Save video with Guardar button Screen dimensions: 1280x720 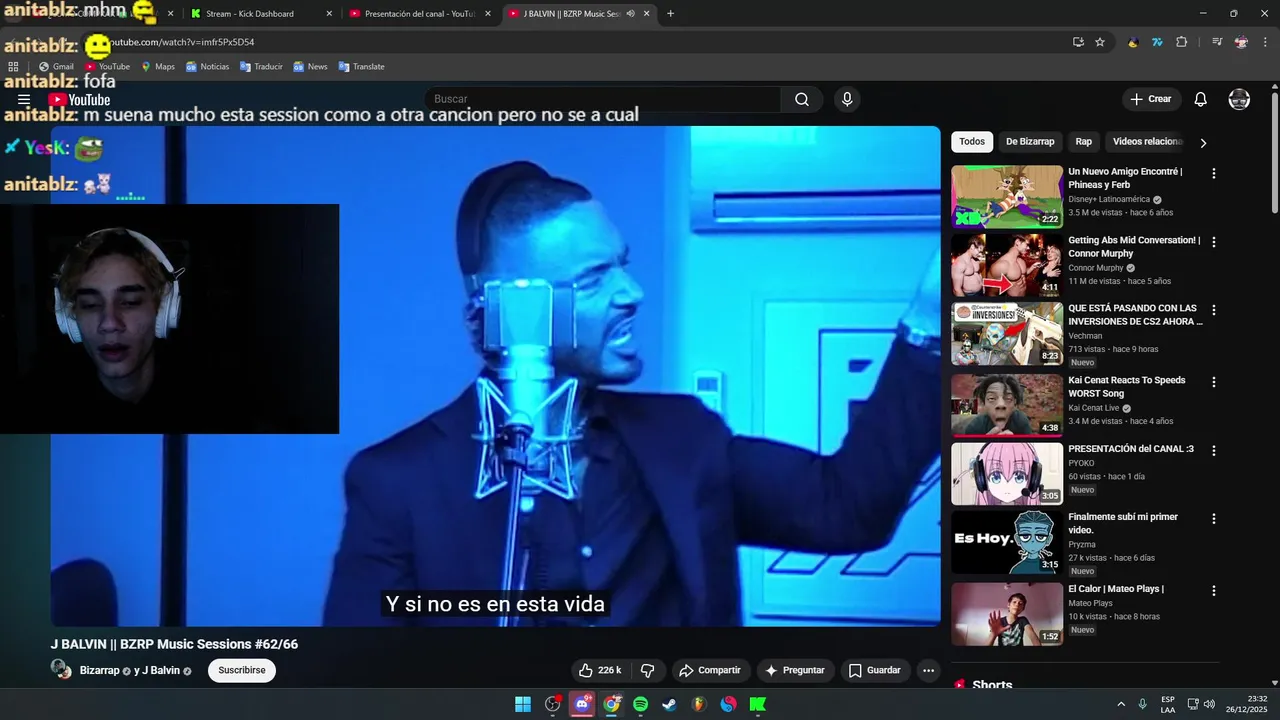875,670
